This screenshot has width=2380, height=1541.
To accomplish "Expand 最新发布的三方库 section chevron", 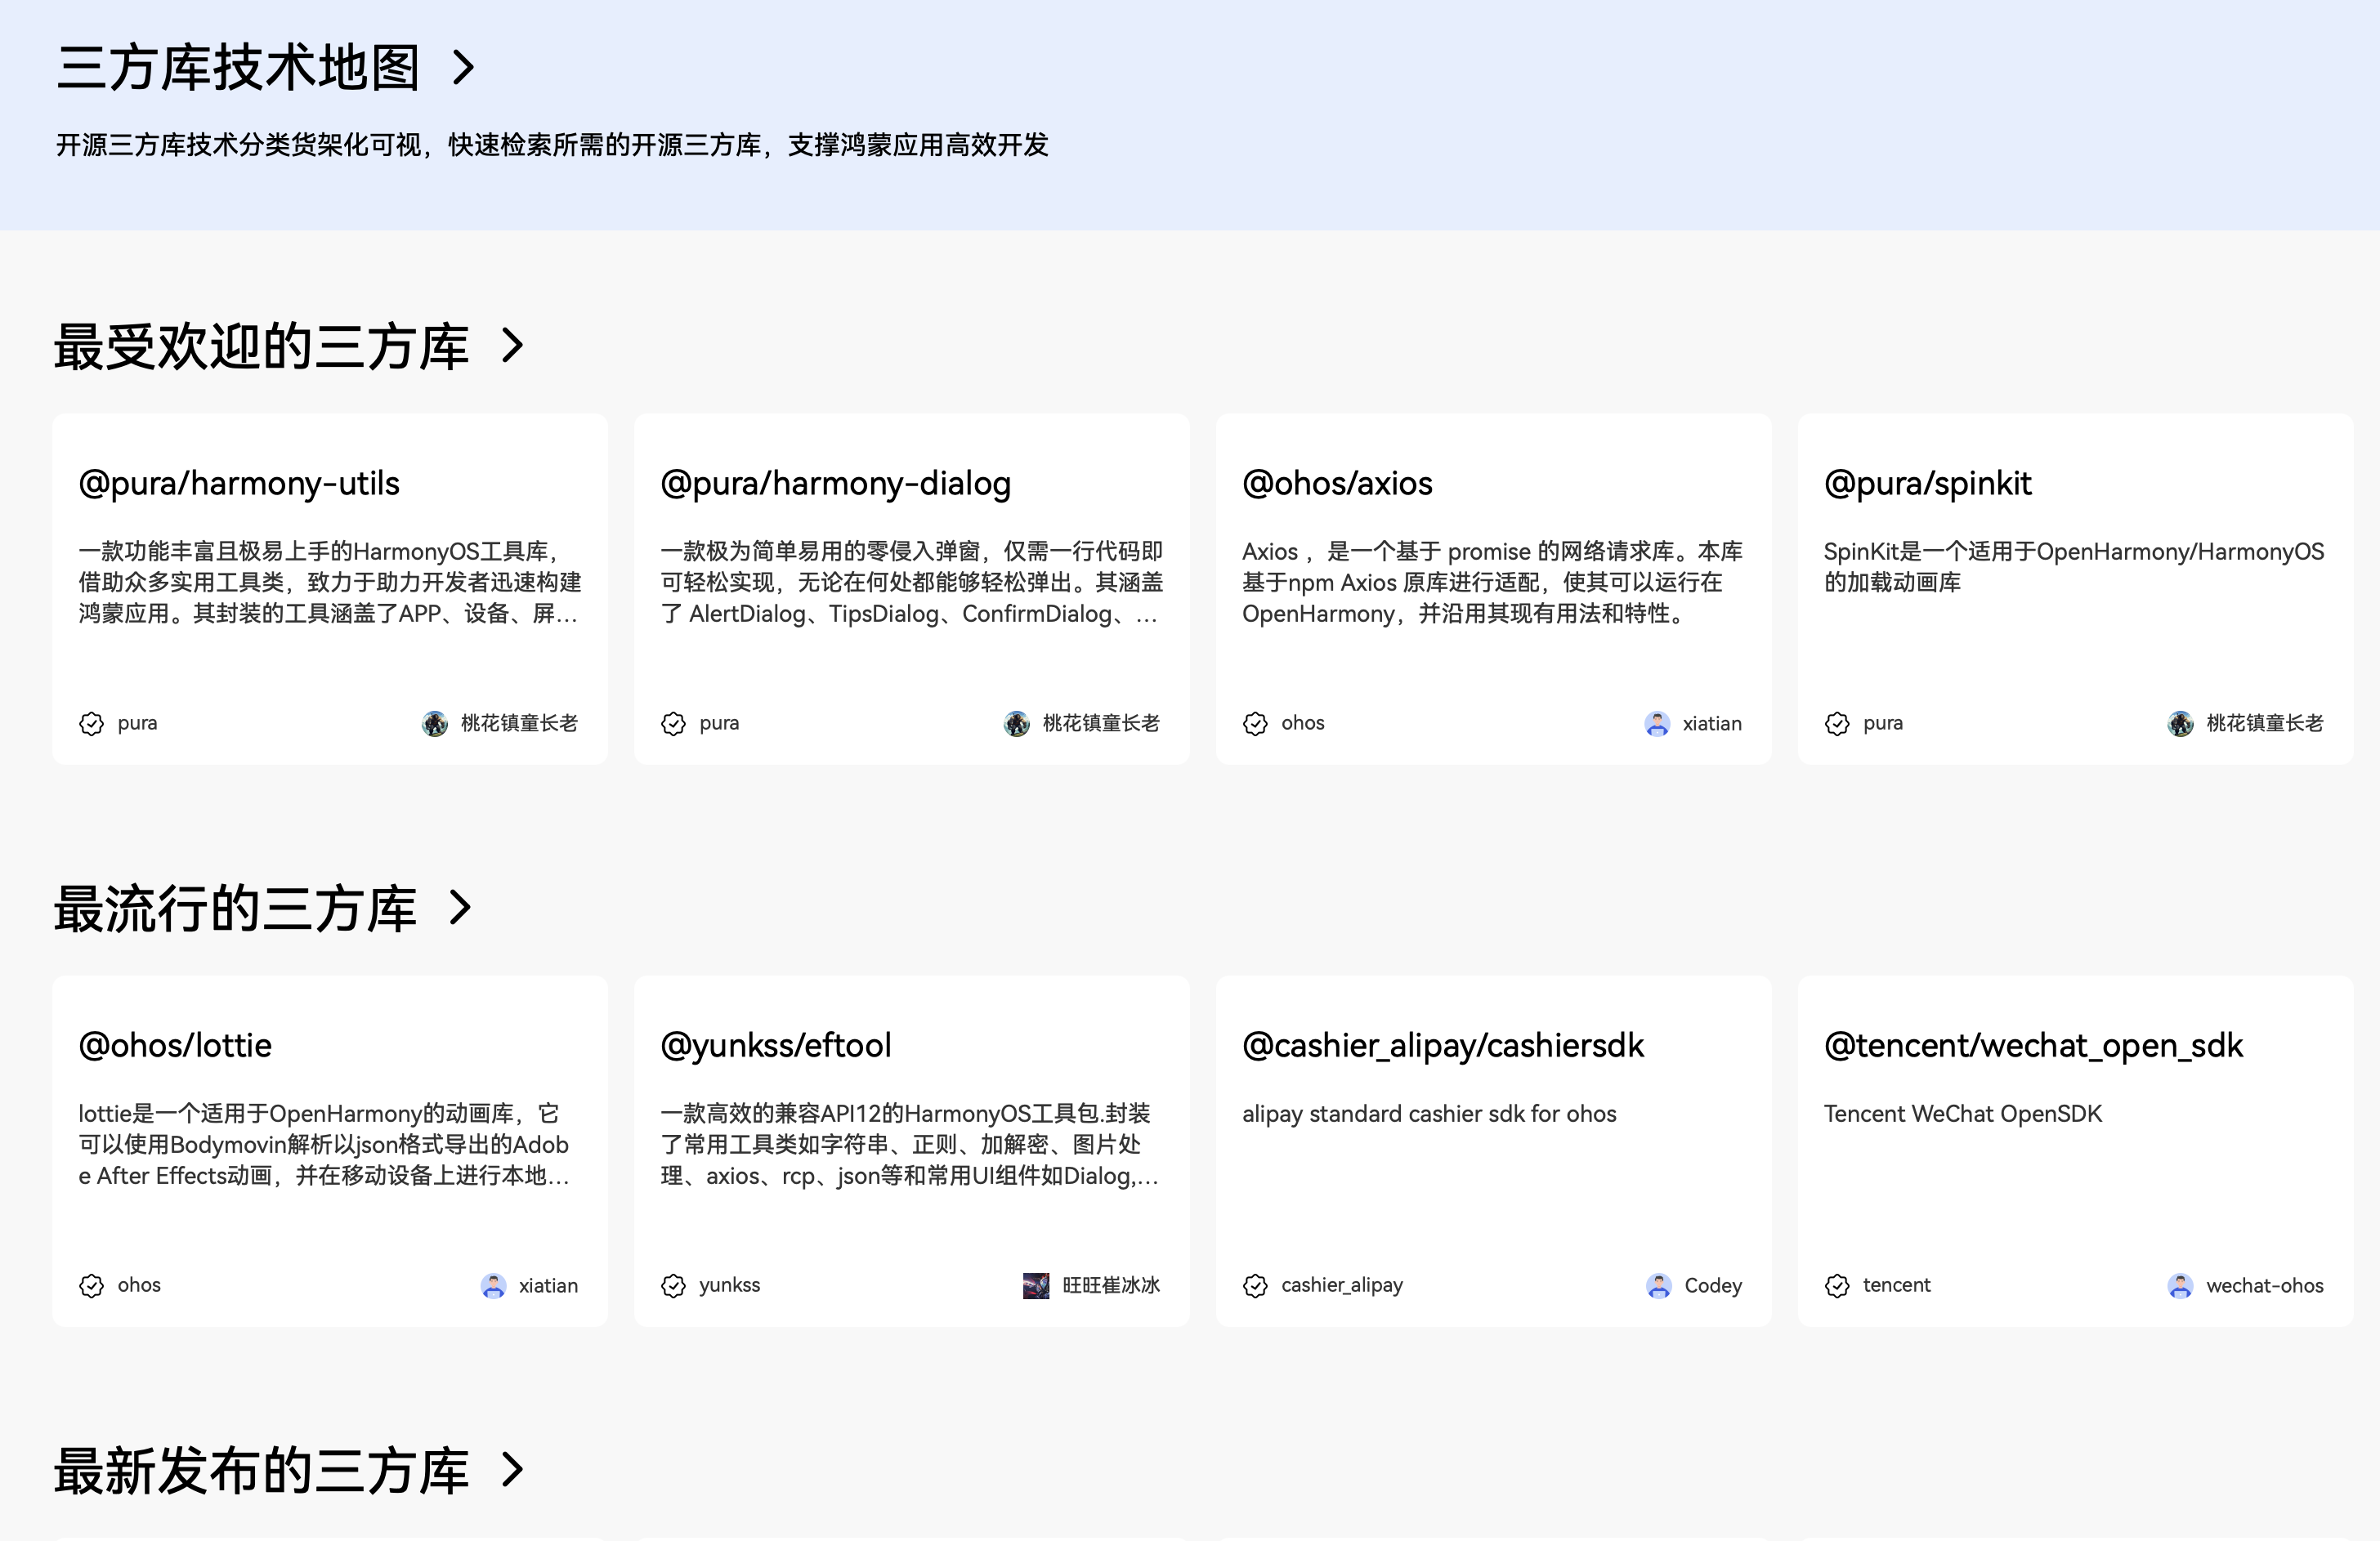I will pyautogui.click(x=513, y=1470).
